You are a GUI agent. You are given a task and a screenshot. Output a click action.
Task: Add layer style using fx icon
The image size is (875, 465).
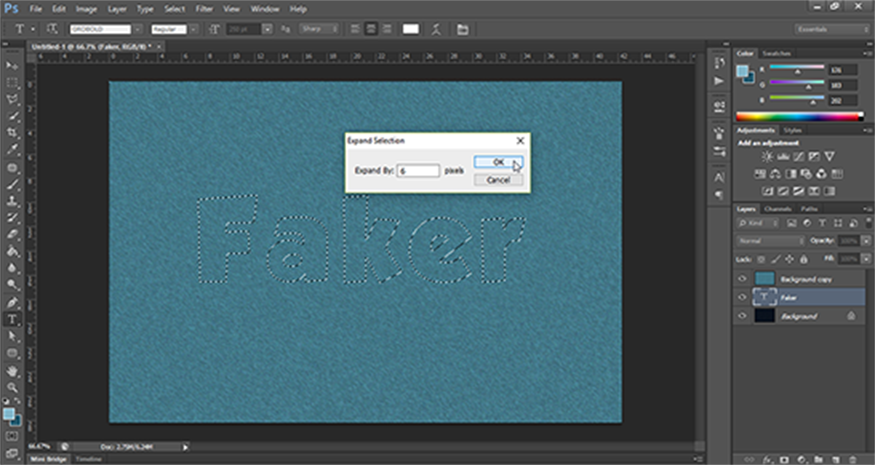767,459
